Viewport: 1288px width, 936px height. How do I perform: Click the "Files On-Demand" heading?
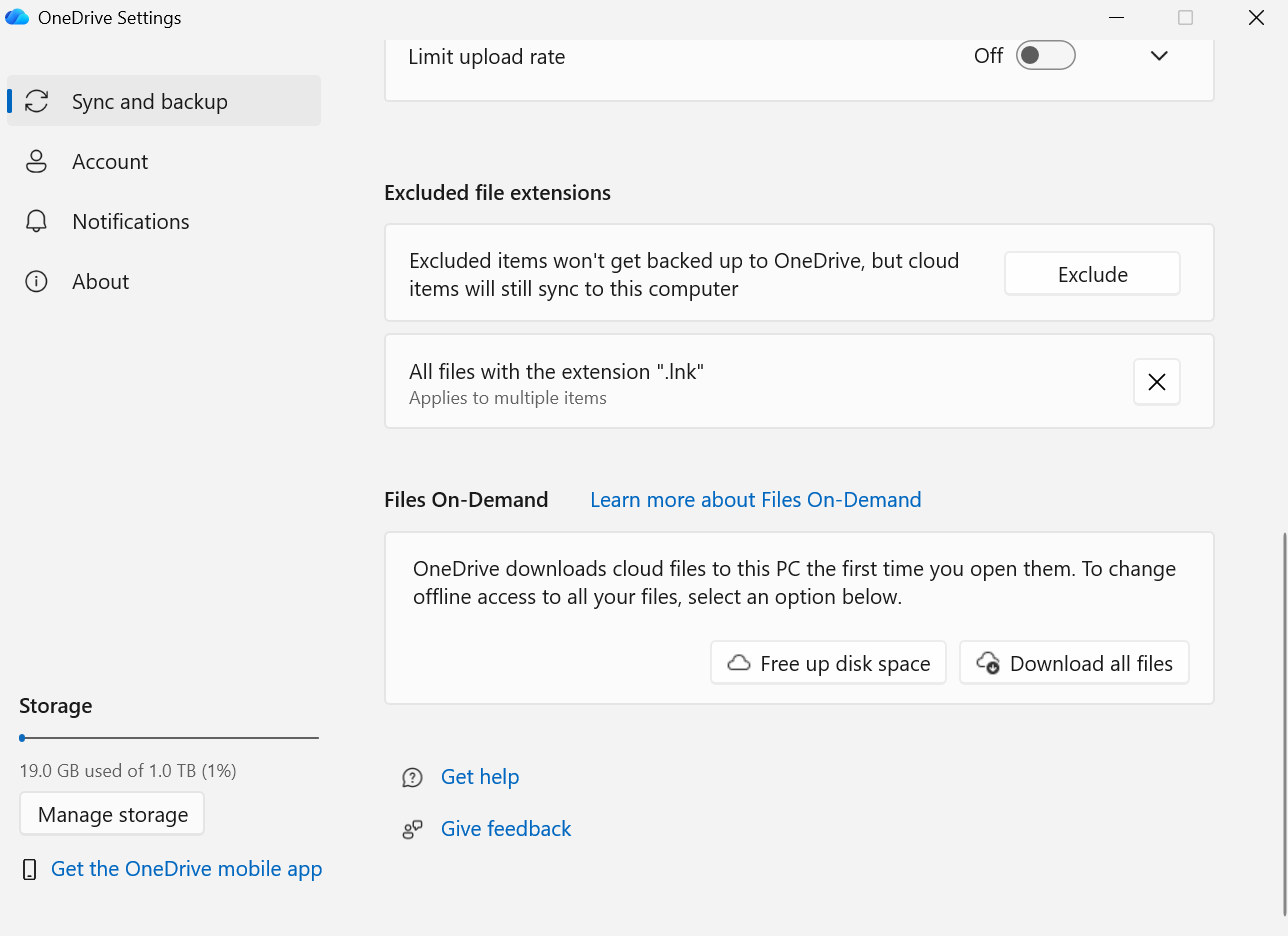click(466, 500)
